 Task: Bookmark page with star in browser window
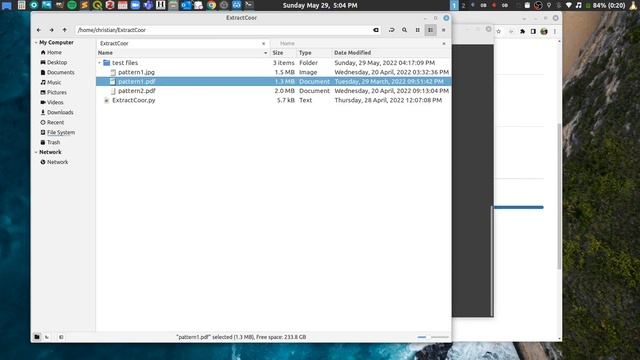pos(498,31)
